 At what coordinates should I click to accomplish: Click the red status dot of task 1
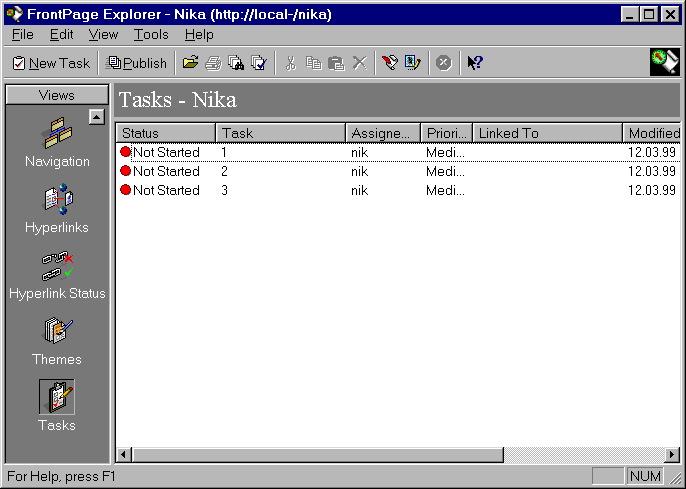[126, 152]
